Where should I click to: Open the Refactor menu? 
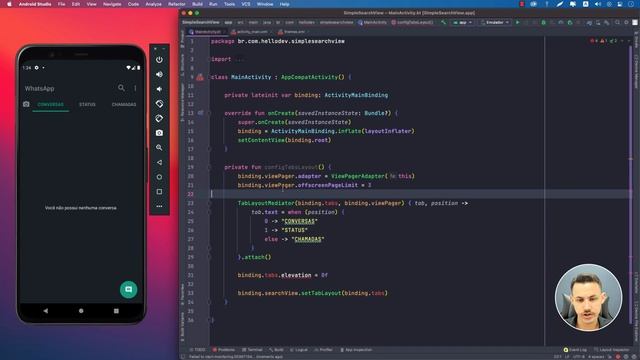click(177, 4)
